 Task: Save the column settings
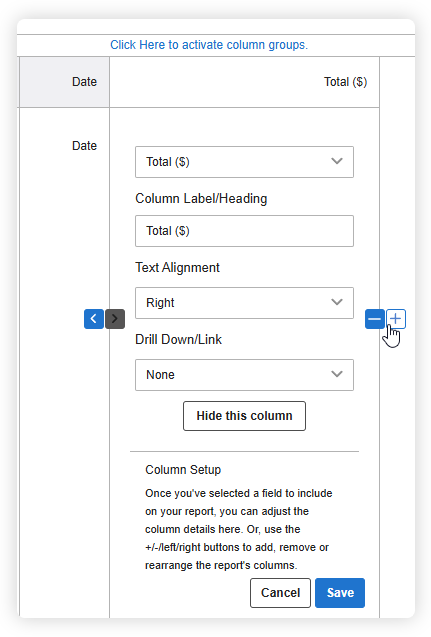340,593
